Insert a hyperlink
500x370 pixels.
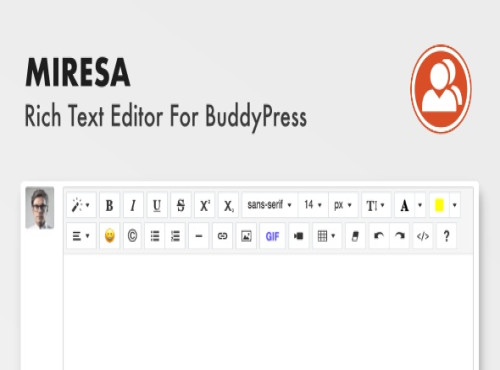point(222,236)
